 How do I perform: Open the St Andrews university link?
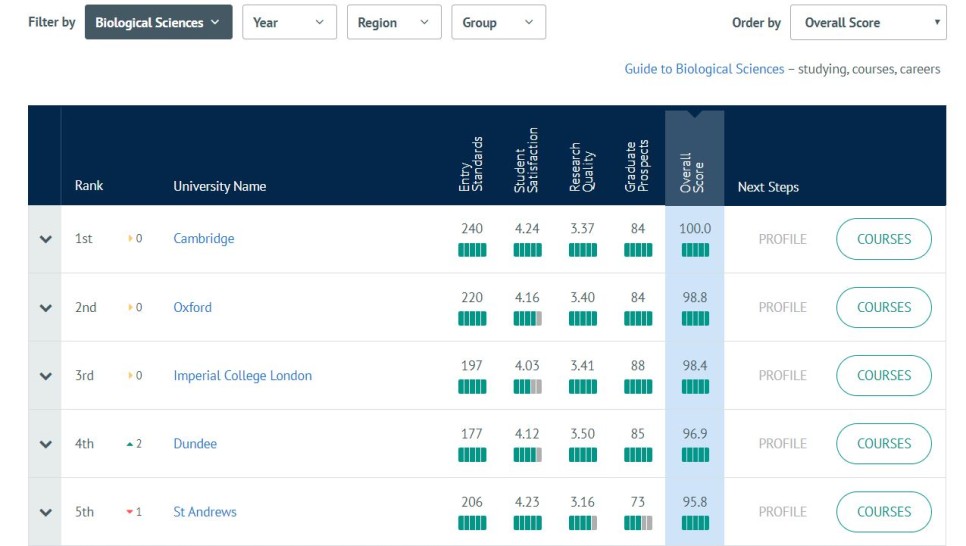tap(205, 511)
